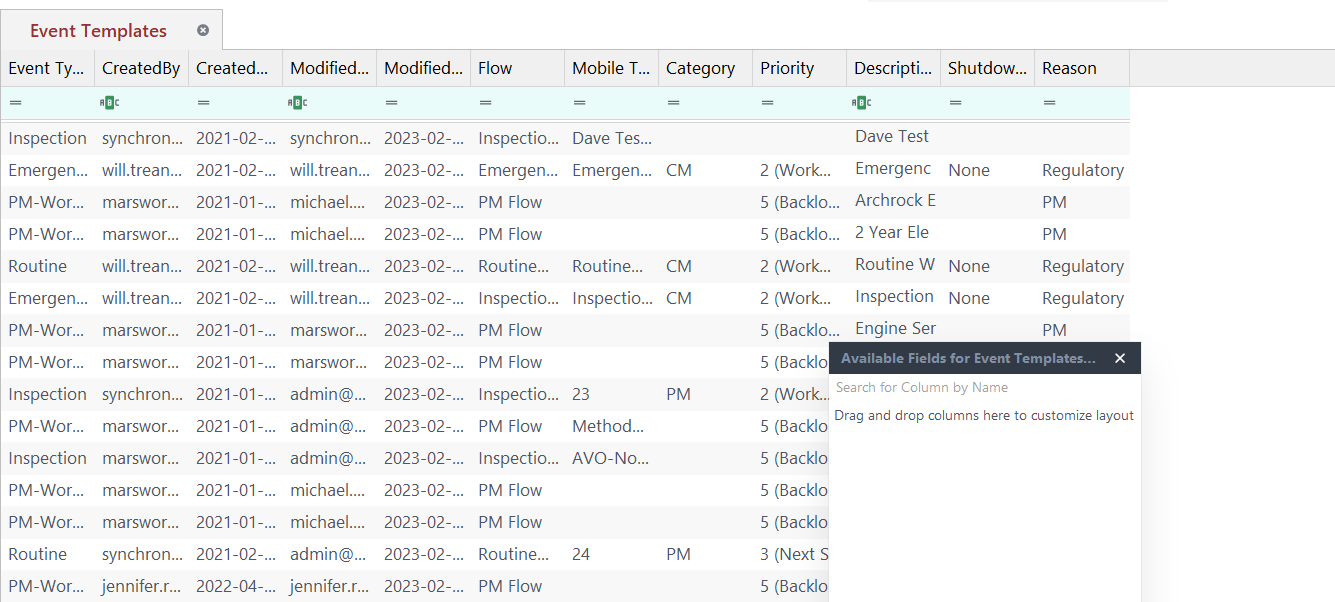Sort by the Reason column header
The image size is (1335, 602).
(x=1081, y=68)
